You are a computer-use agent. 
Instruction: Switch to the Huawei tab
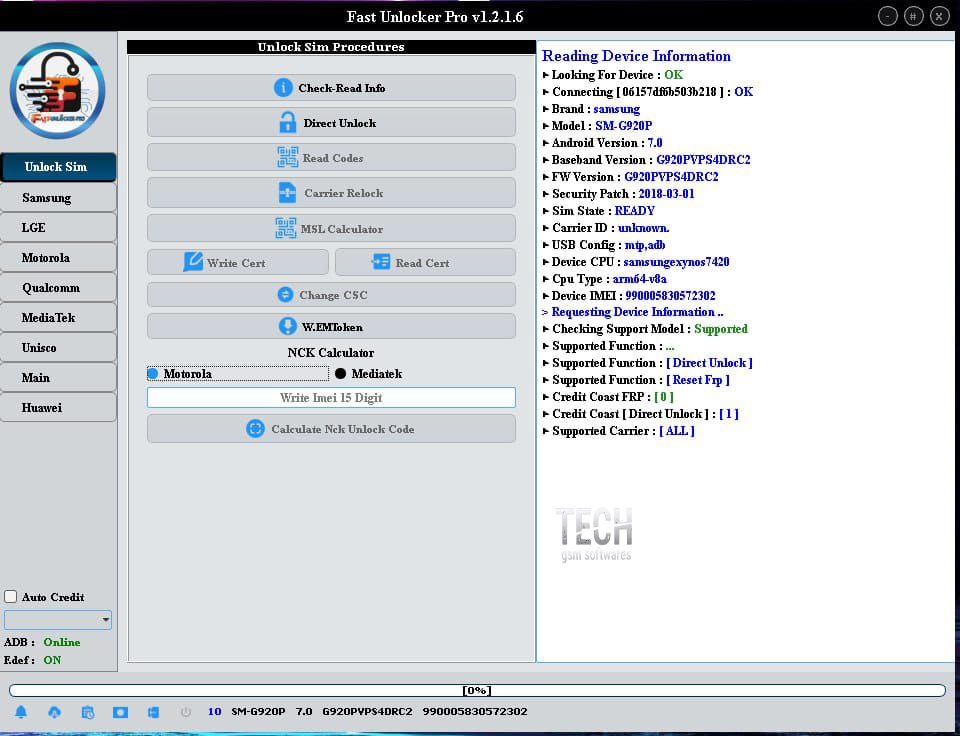[58, 407]
